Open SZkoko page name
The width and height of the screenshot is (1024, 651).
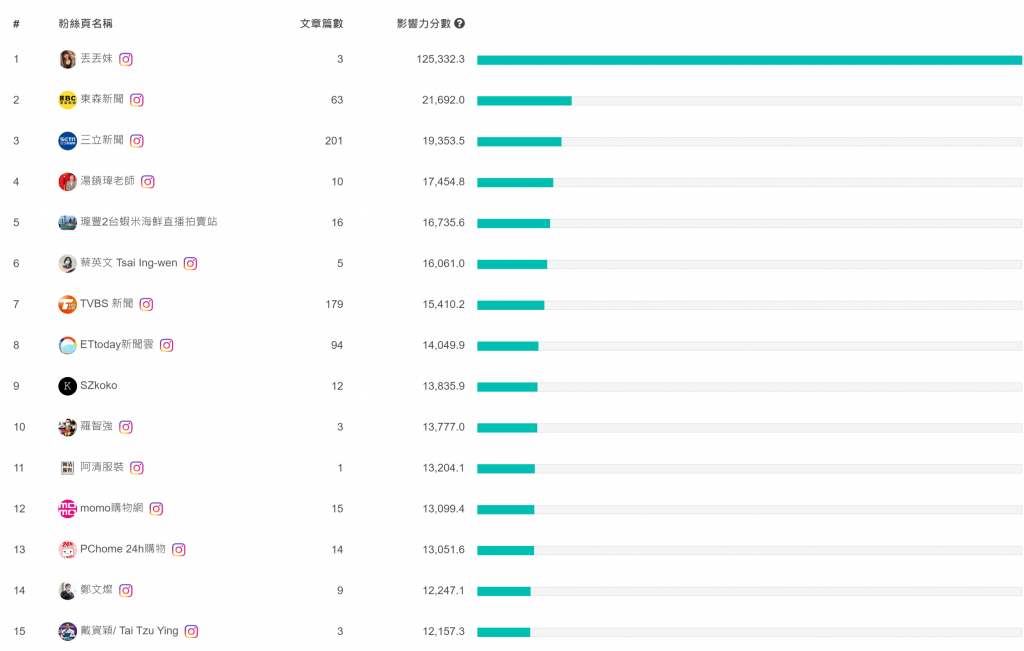click(x=99, y=385)
